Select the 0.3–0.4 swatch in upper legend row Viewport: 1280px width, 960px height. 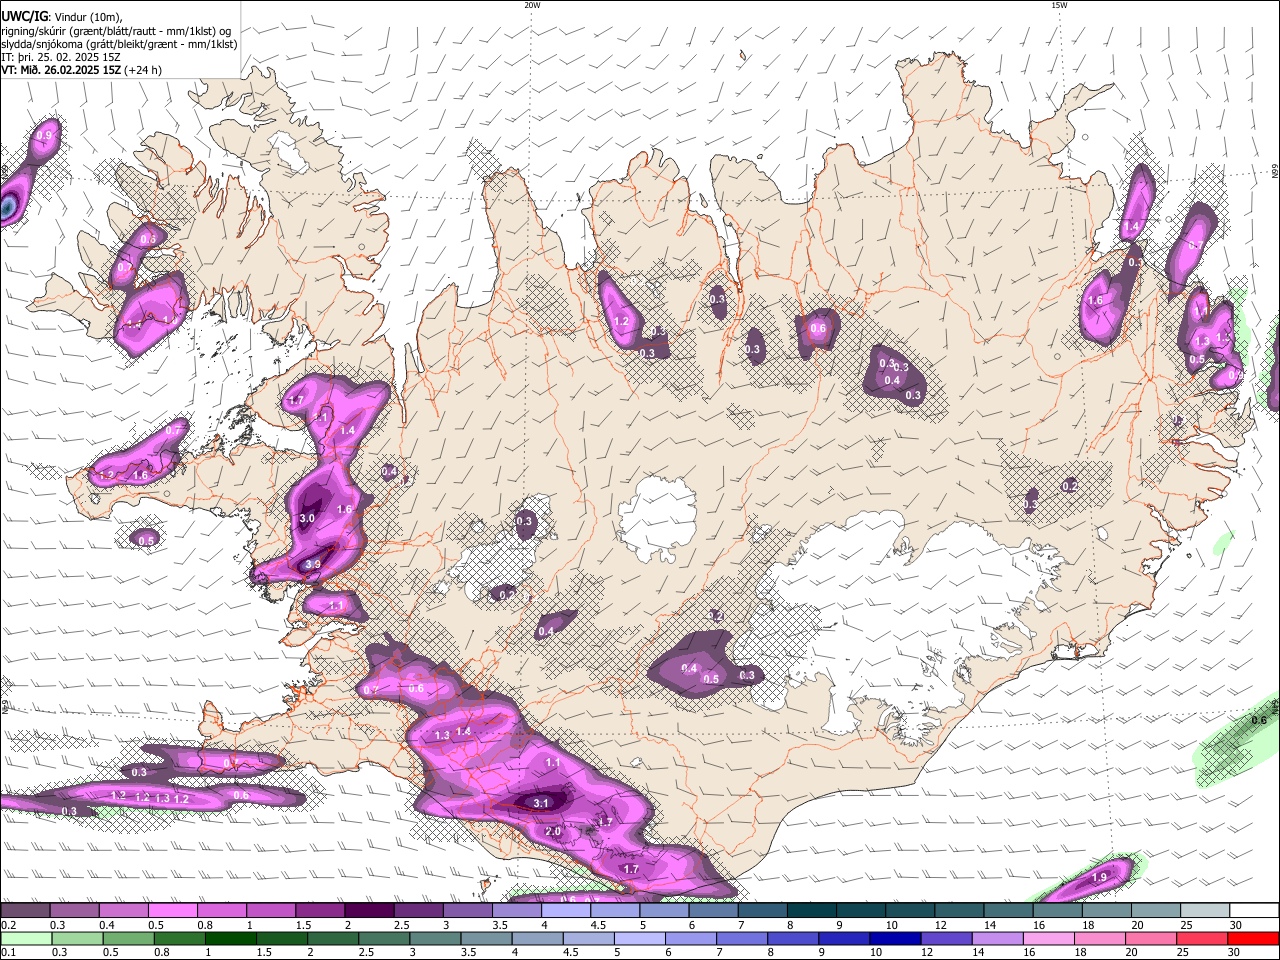(74, 910)
